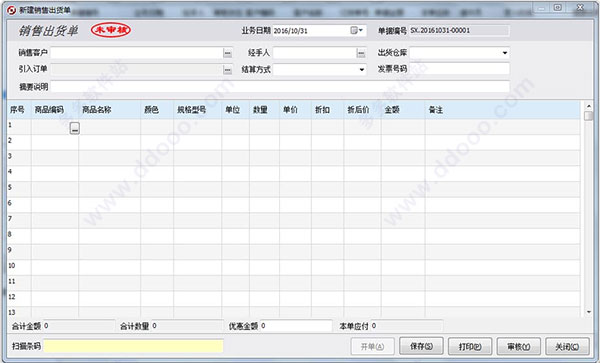Click the ellipsis button next to 经手人
This screenshot has width=600, height=363.
click(x=360, y=53)
